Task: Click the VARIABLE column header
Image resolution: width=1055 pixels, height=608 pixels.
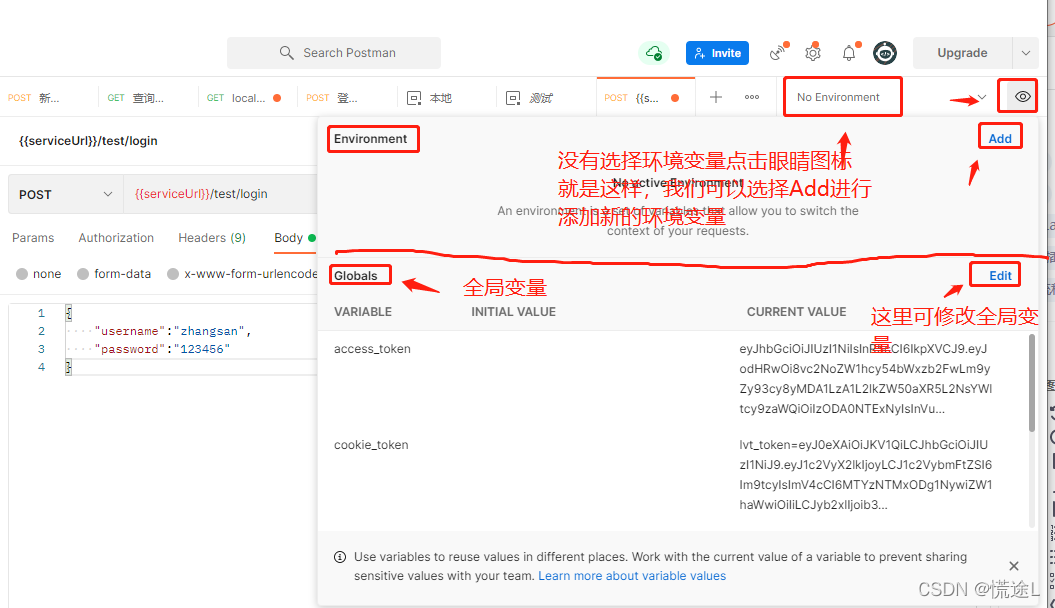Action: click(x=363, y=311)
